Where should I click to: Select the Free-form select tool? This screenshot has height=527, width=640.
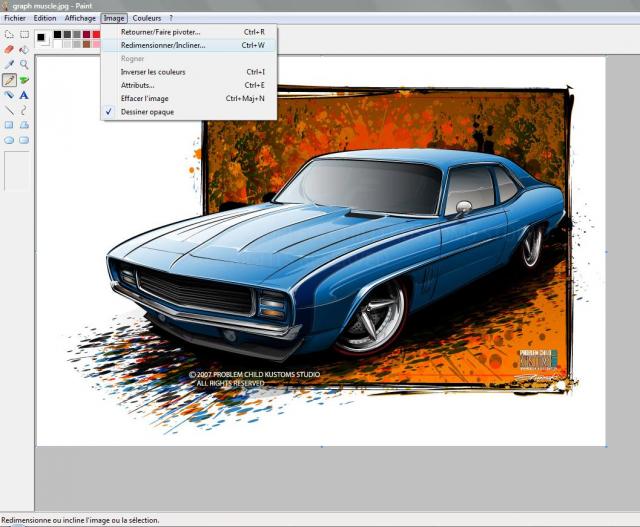pos(9,35)
